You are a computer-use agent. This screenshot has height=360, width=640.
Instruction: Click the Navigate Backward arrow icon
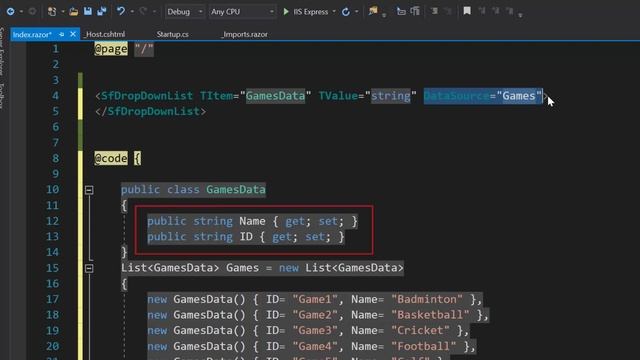pyautogui.click(x=10, y=11)
